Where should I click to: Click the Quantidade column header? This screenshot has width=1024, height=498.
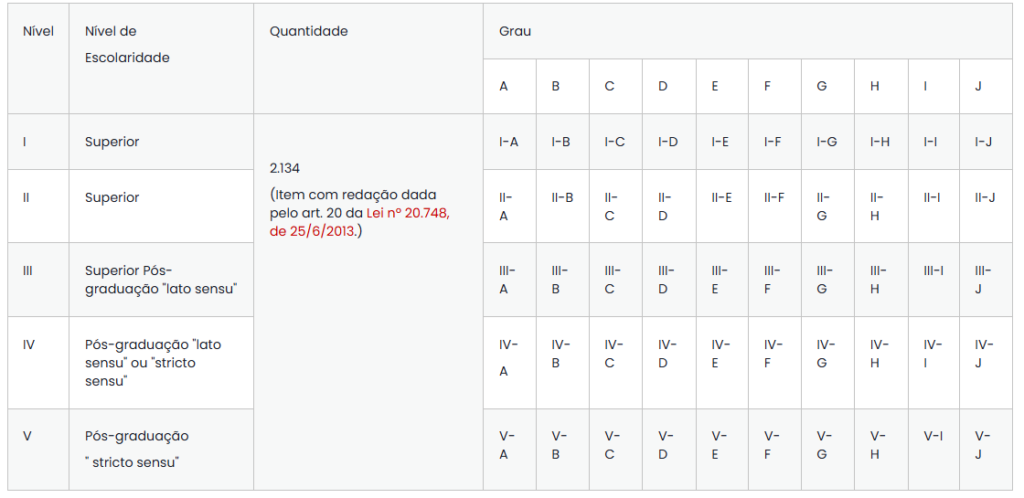coord(309,32)
